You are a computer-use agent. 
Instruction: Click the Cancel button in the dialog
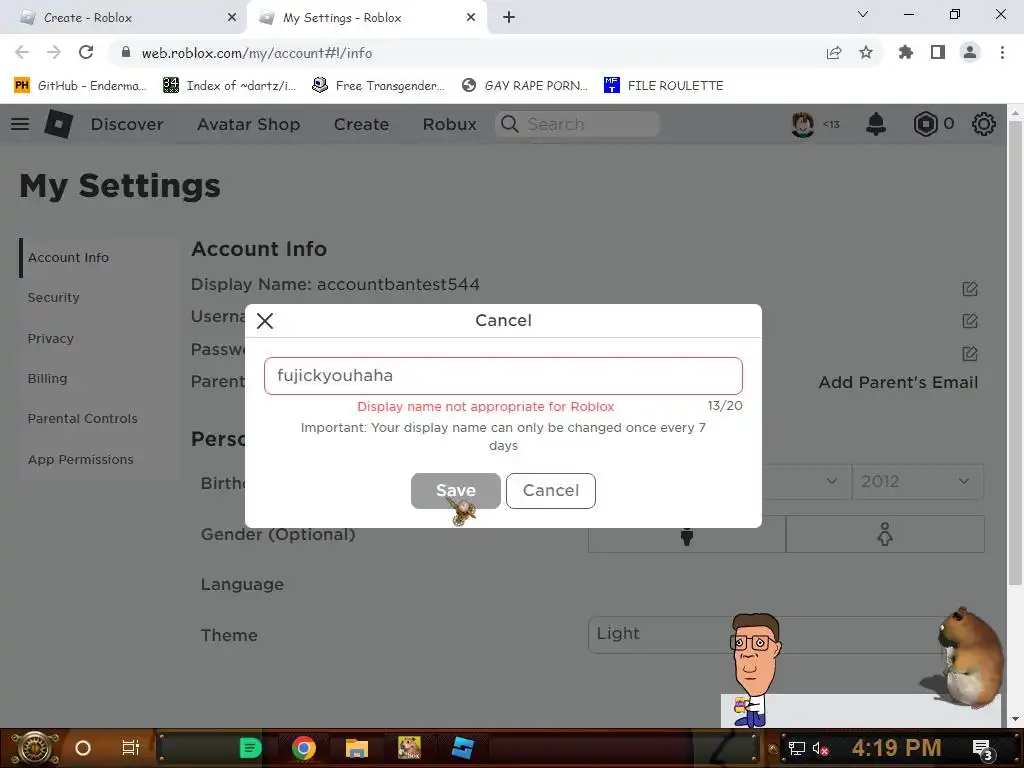[551, 490]
